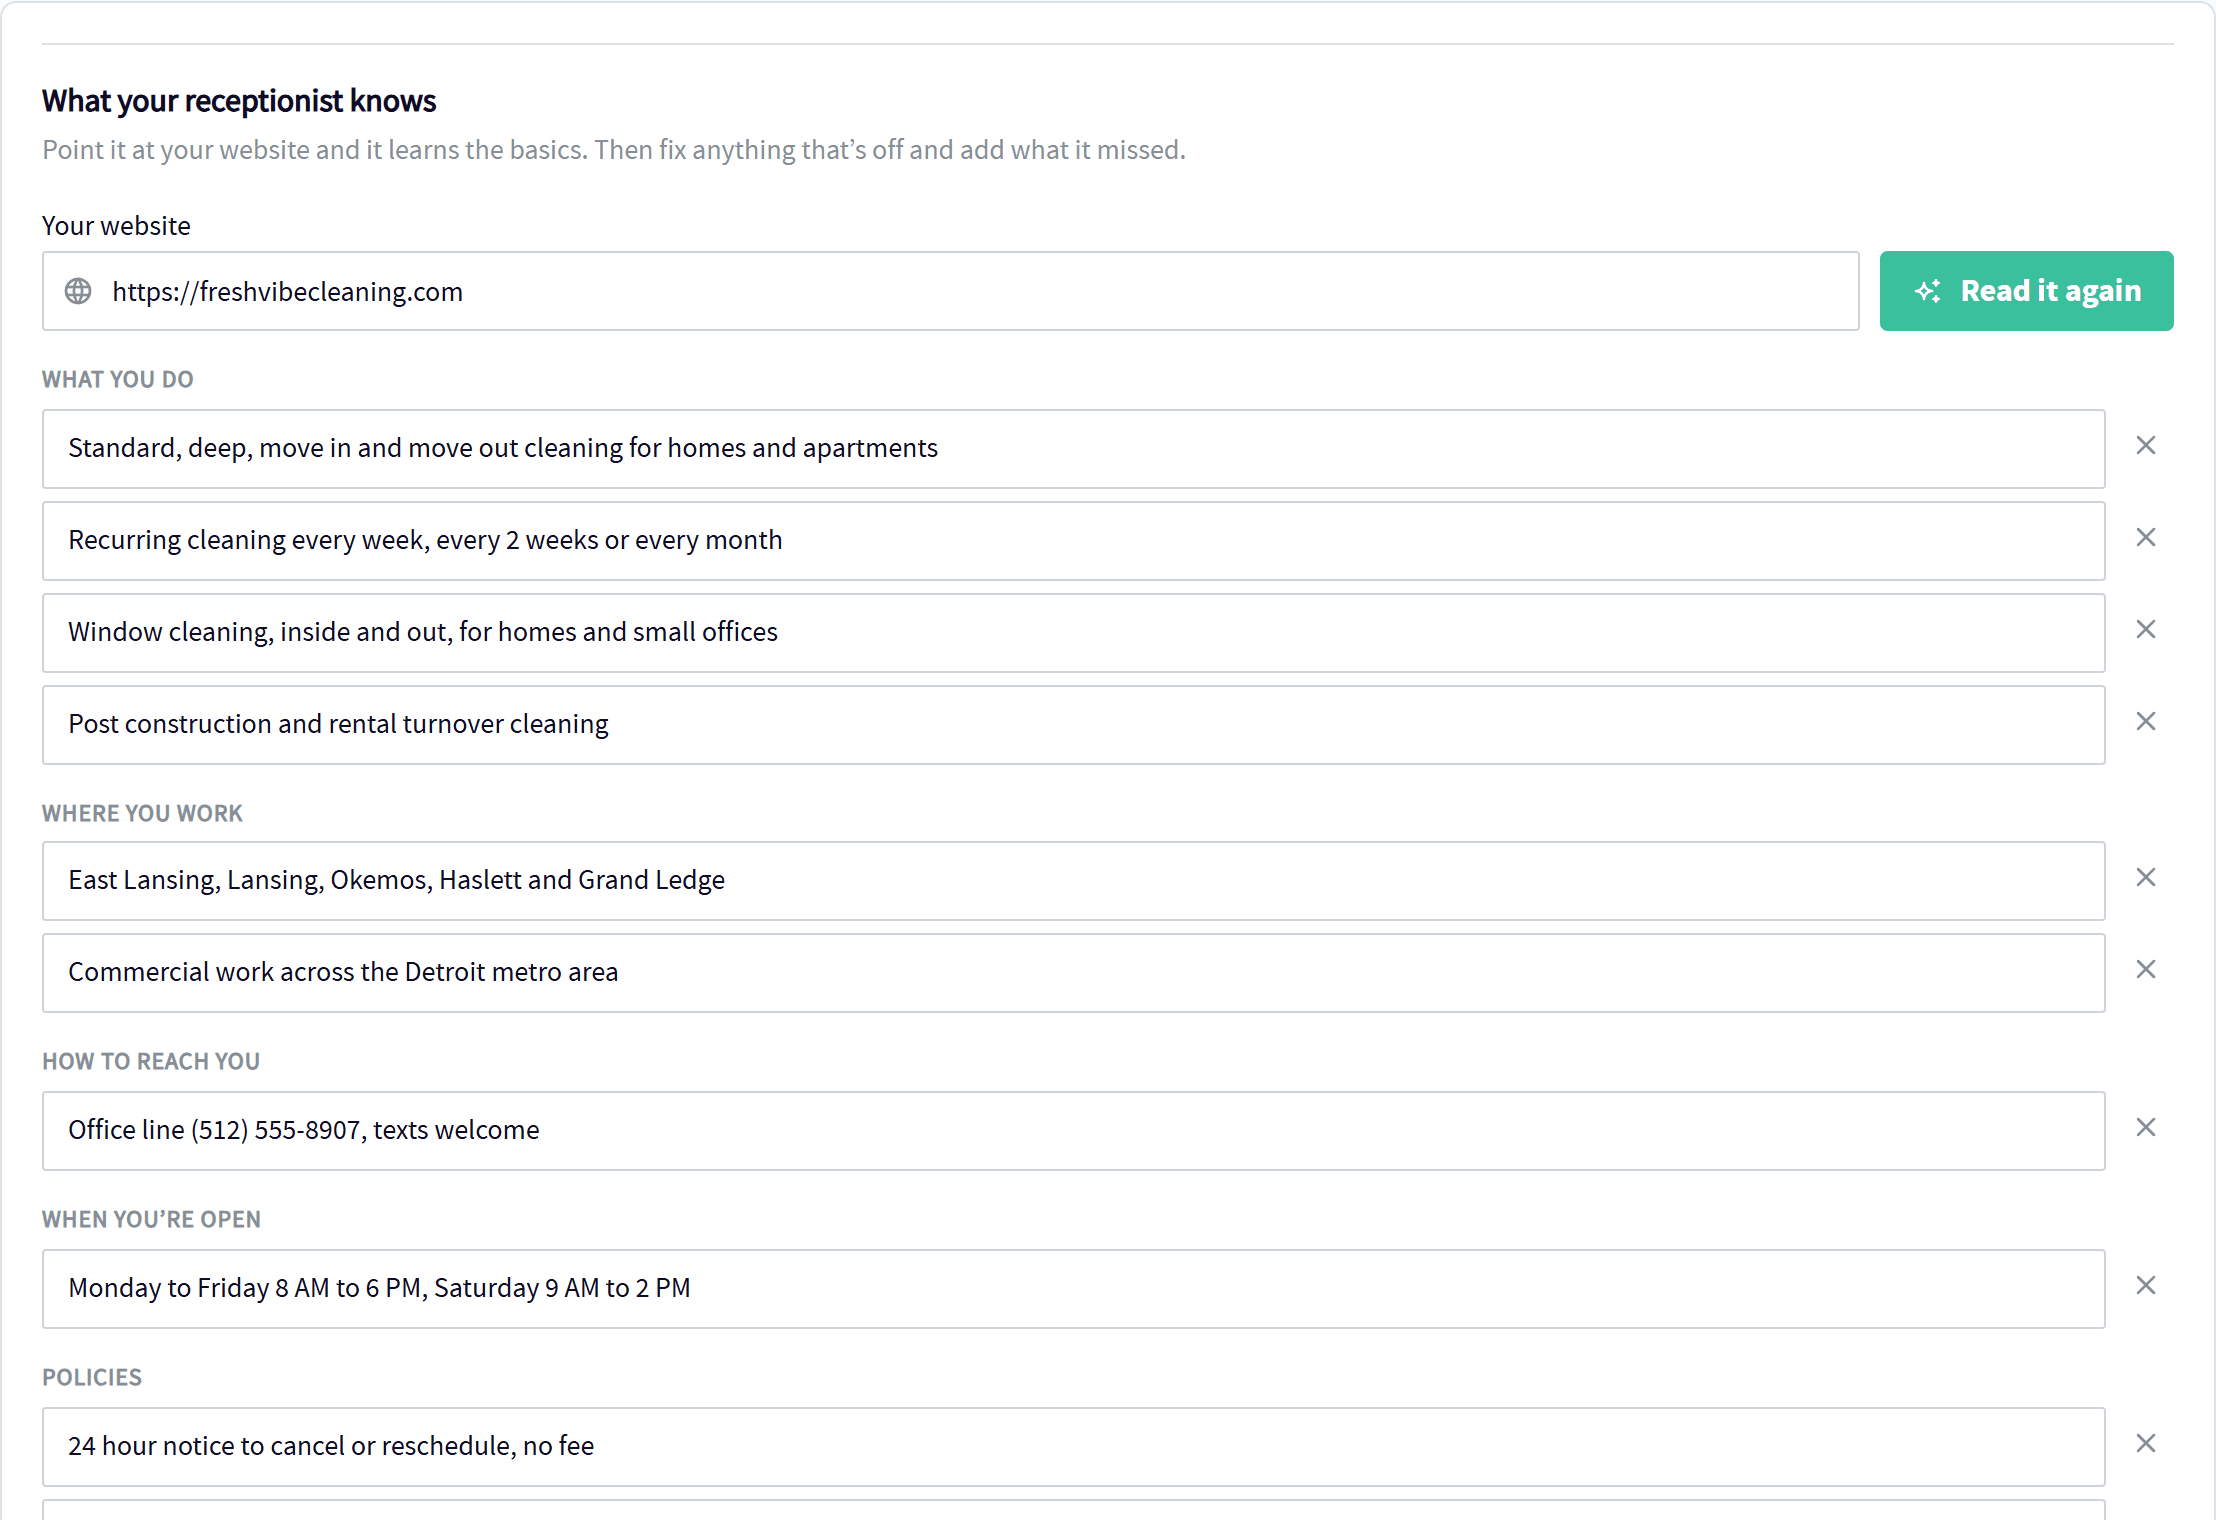The width and height of the screenshot is (2216, 1520).
Task: Delete the Monday to Friday hours entry
Action: pyautogui.click(x=2145, y=1286)
